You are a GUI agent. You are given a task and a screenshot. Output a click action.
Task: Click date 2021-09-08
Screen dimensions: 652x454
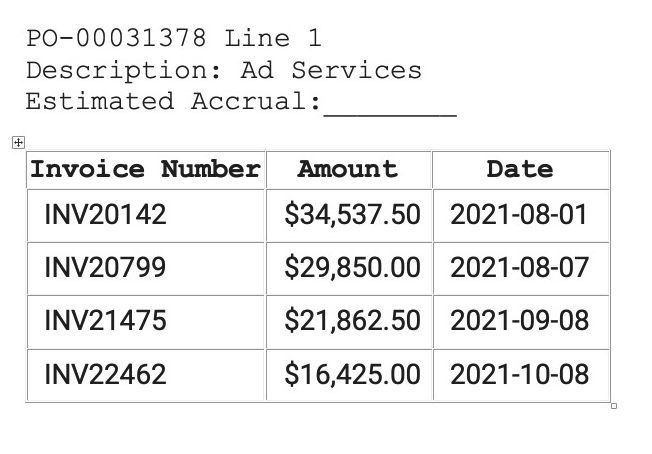[519, 321]
